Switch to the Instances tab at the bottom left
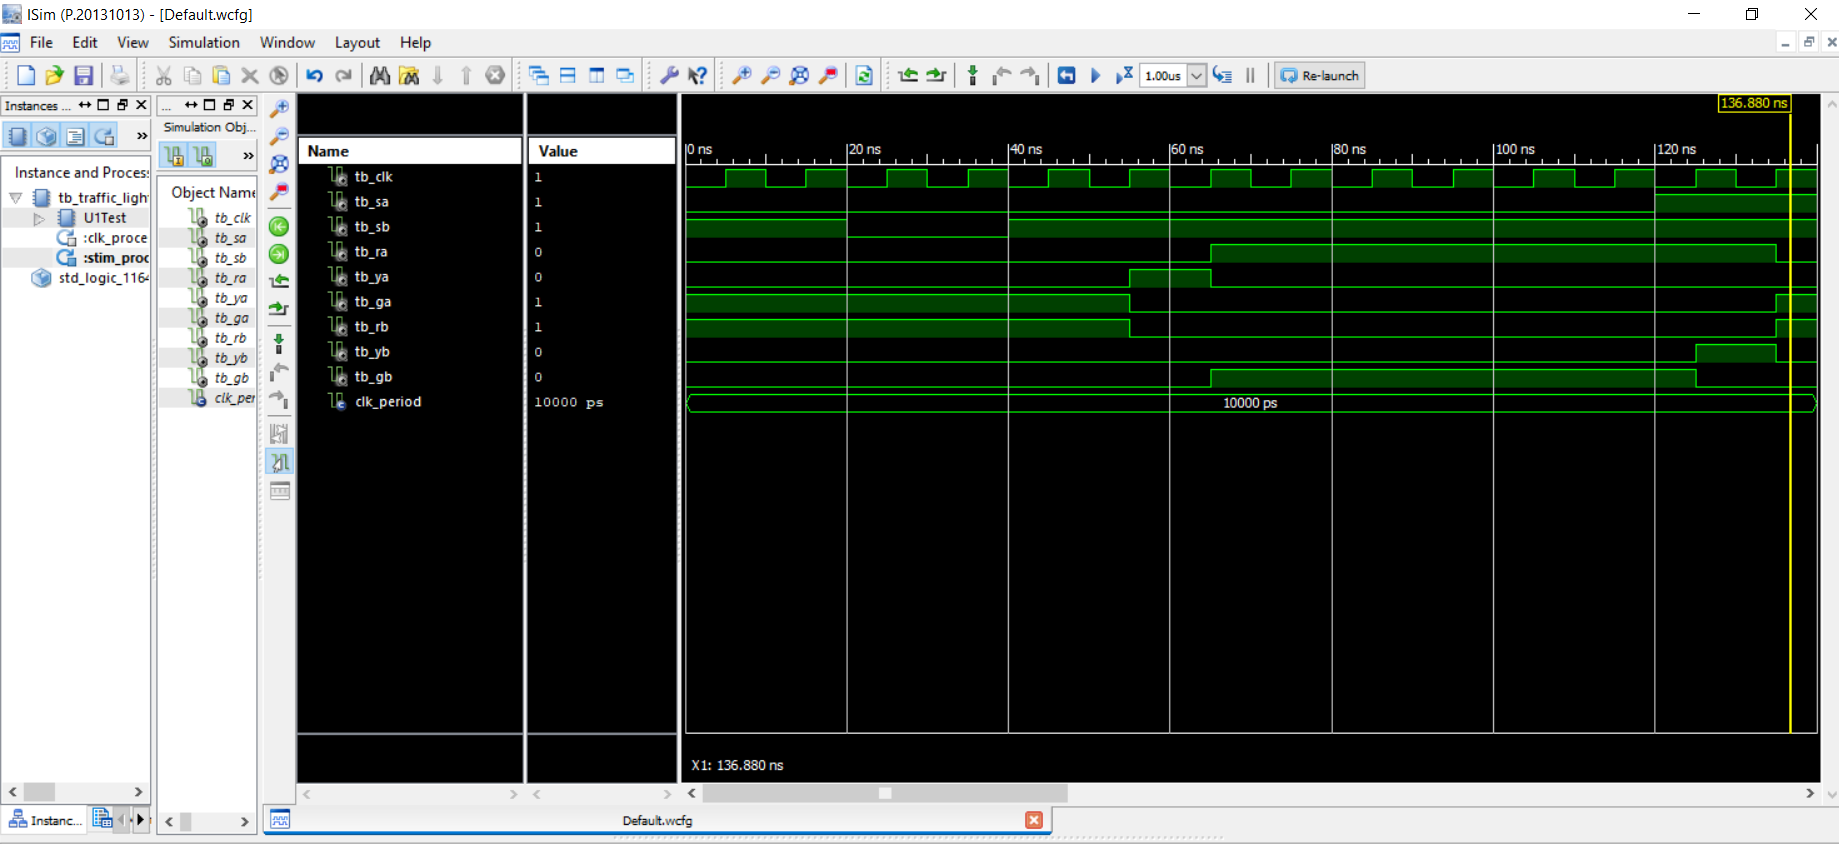 point(44,820)
